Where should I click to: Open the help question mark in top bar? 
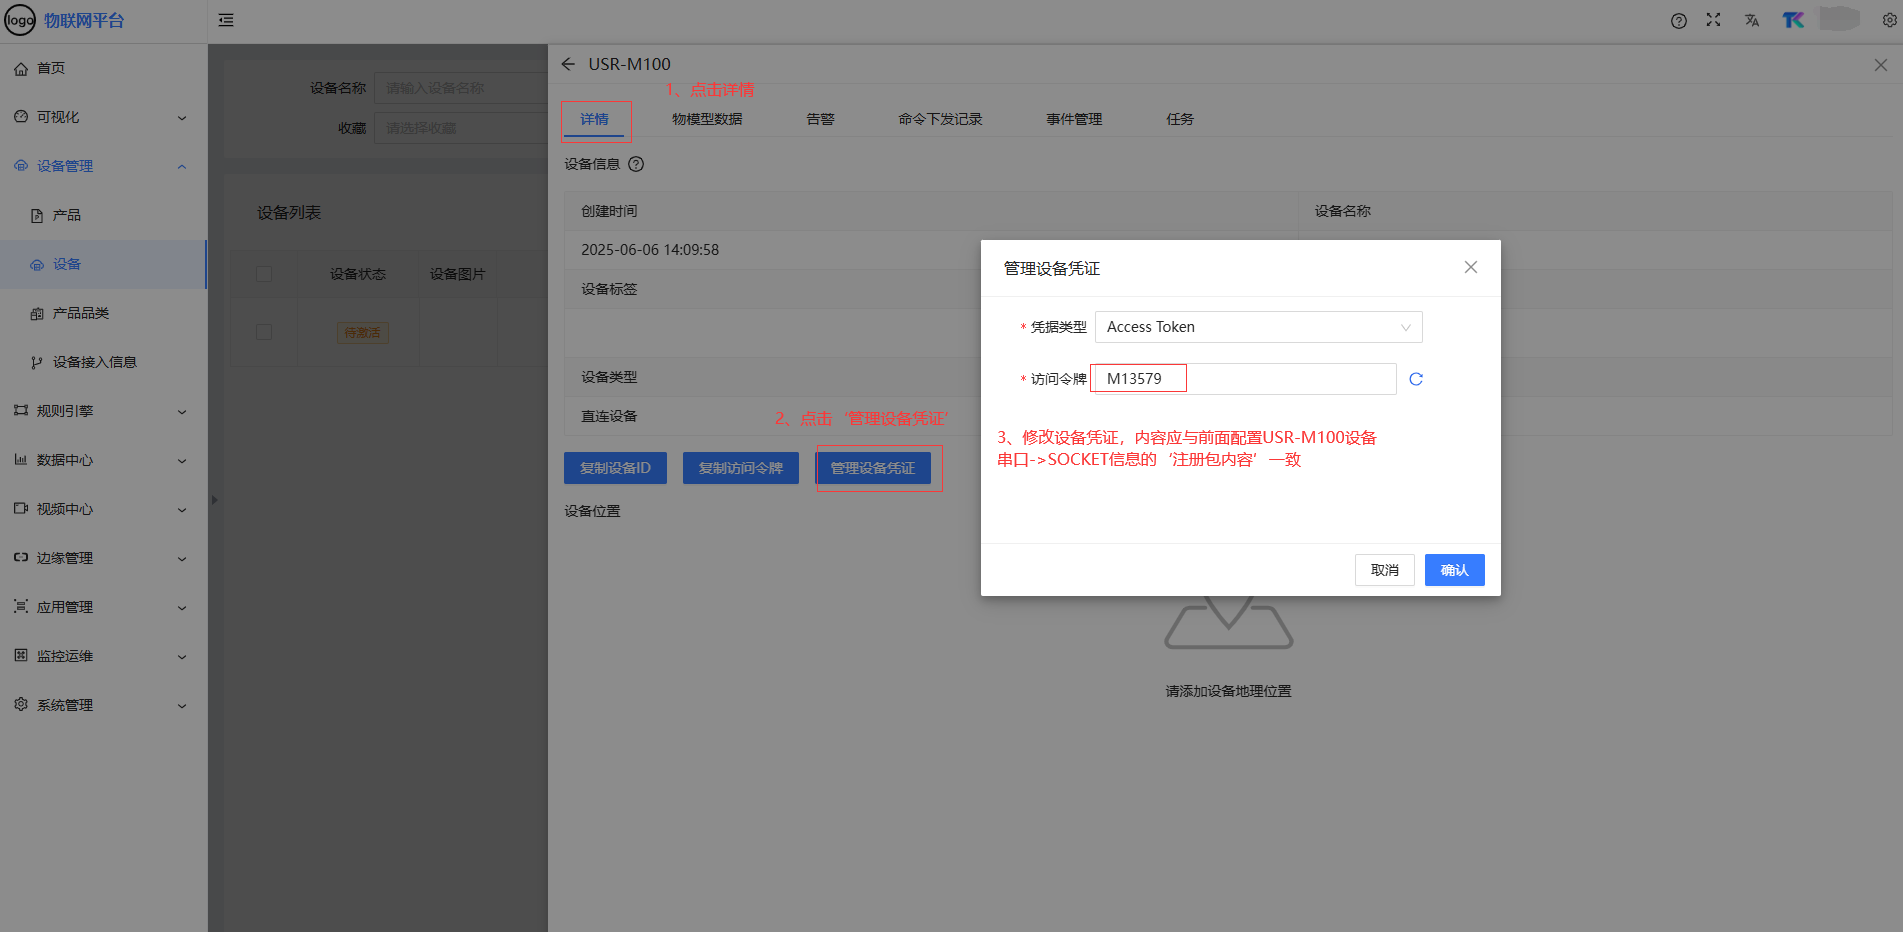[x=1678, y=21]
